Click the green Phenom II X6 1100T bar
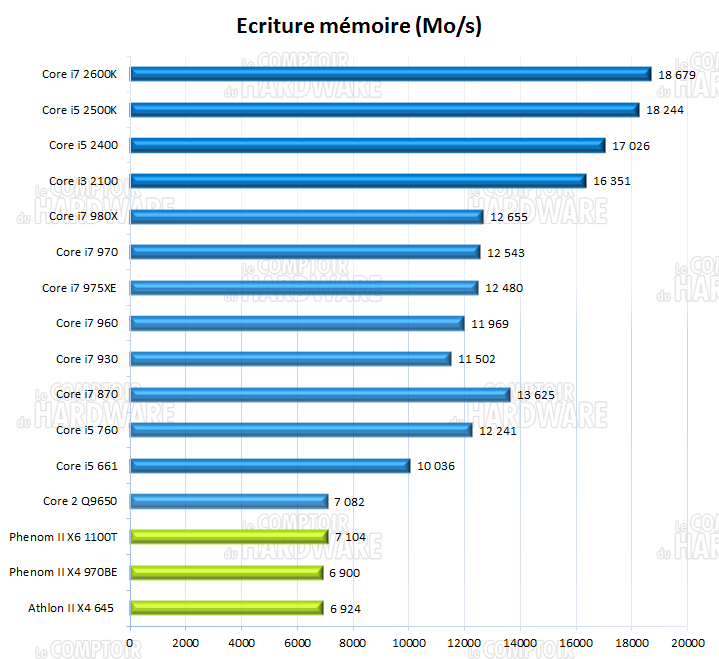This screenshot has width=719, height=659. click(229, 537)
